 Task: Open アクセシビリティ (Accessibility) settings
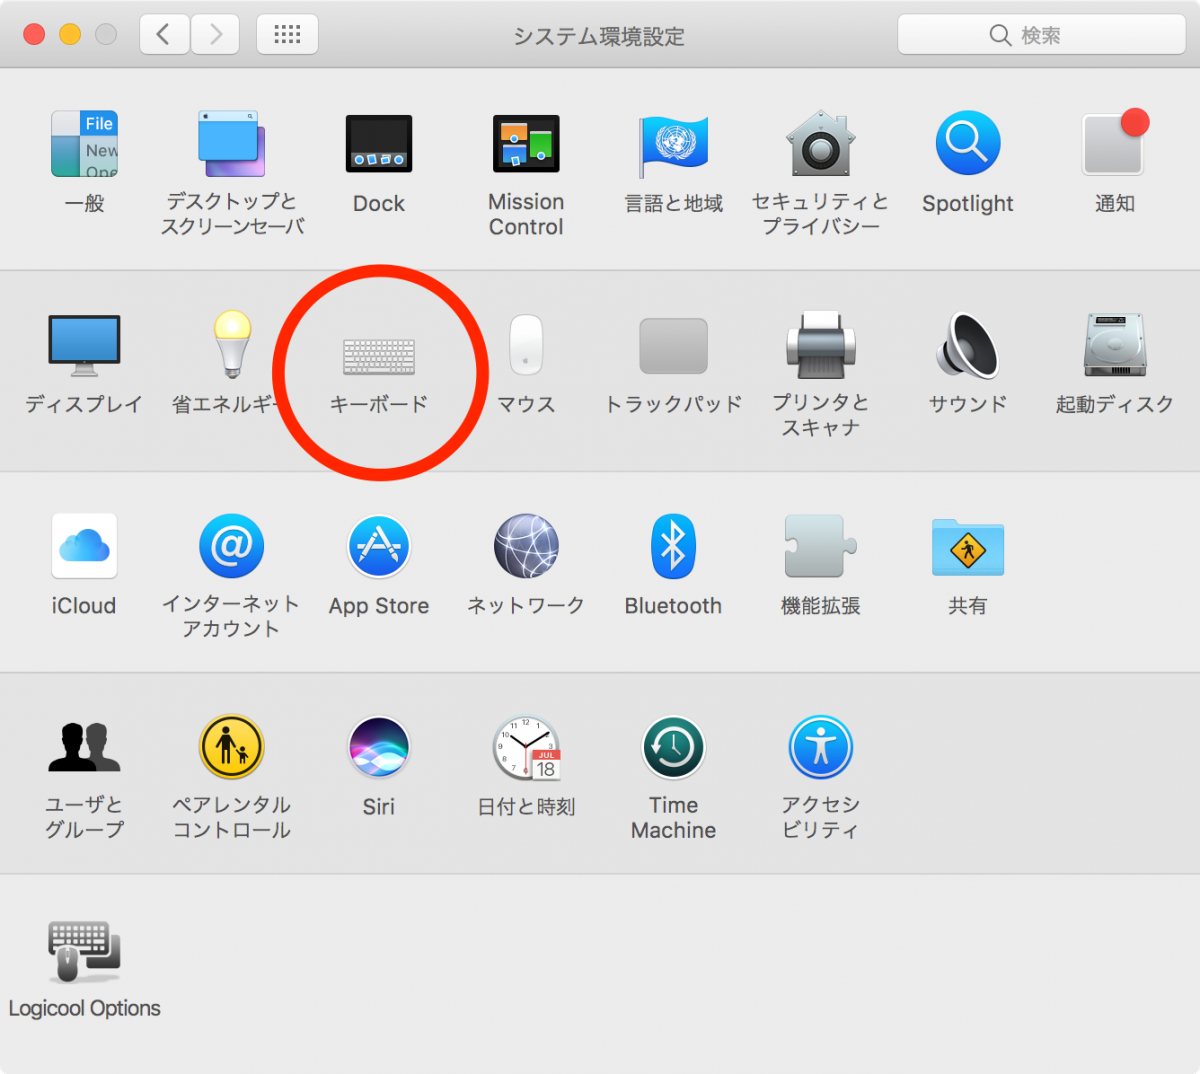click(x=820, y=746)
